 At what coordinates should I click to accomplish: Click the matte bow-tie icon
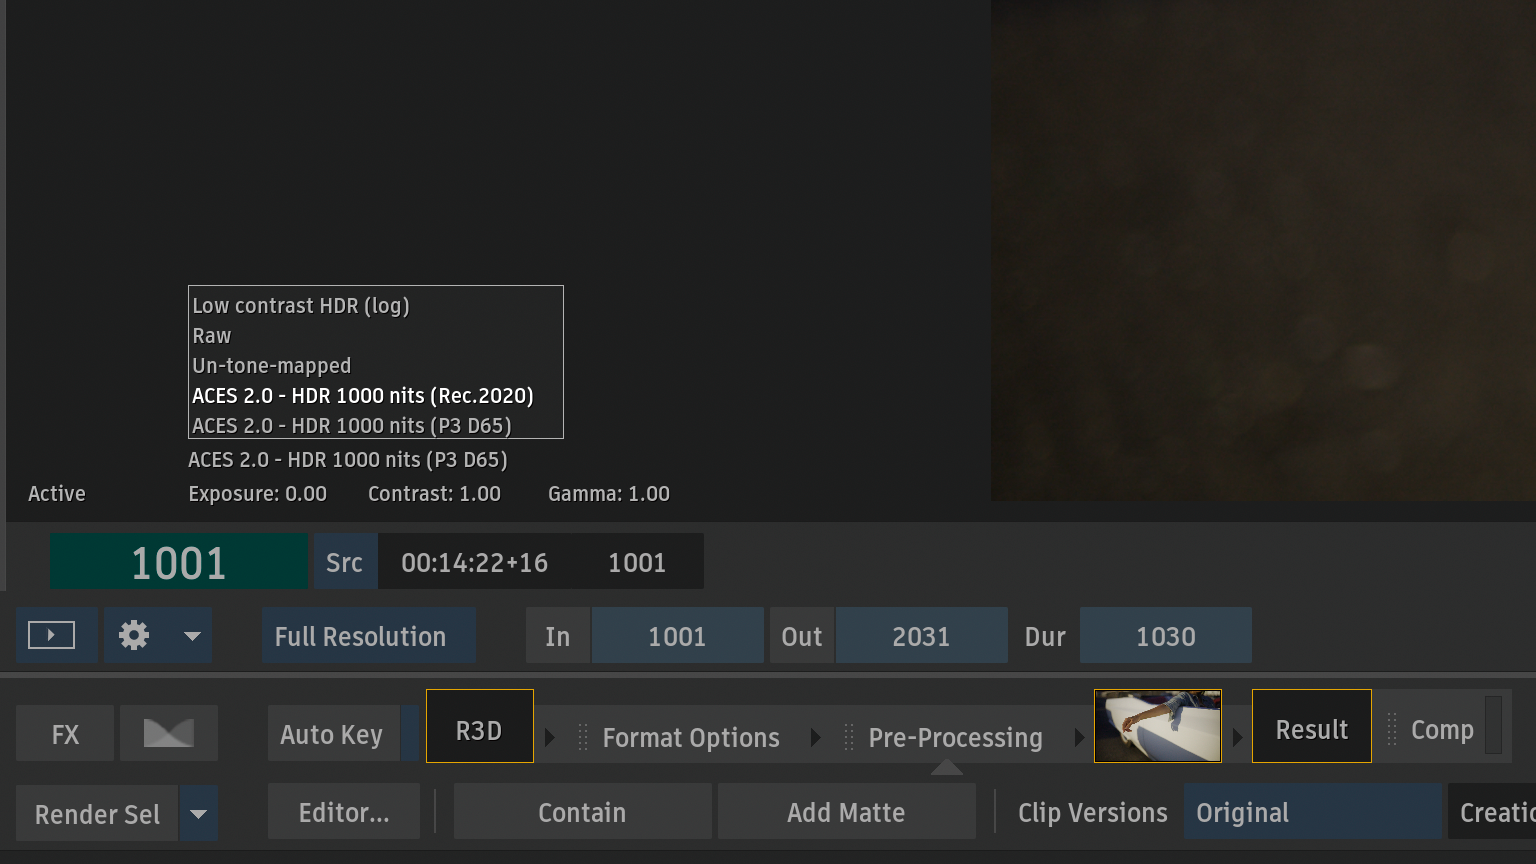pyautogui.click(x=169, y=734)
